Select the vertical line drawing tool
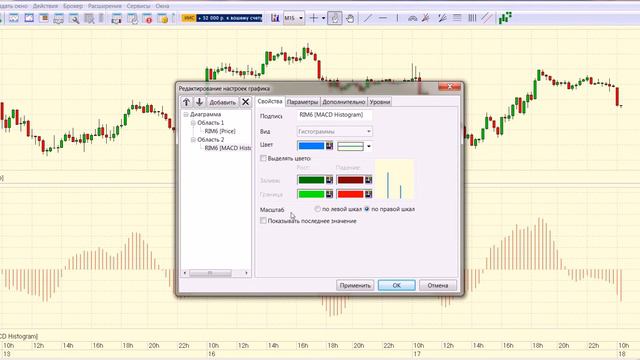The height and width of the screenshot is (360, 640). click(x=397, y=18)
